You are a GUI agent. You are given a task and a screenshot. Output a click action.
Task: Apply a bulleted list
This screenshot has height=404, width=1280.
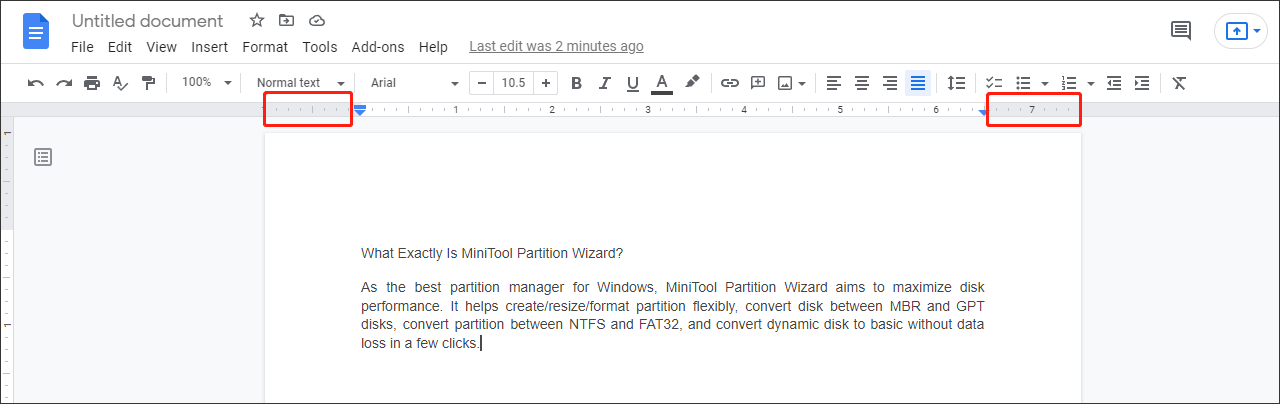tap(1024, 83)
